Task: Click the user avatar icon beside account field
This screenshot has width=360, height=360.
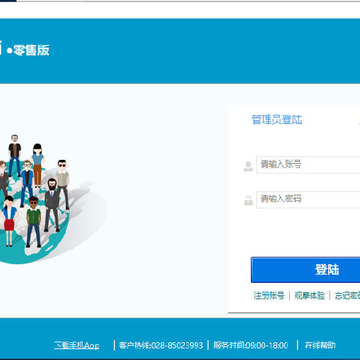Action: tap(248, 166)
